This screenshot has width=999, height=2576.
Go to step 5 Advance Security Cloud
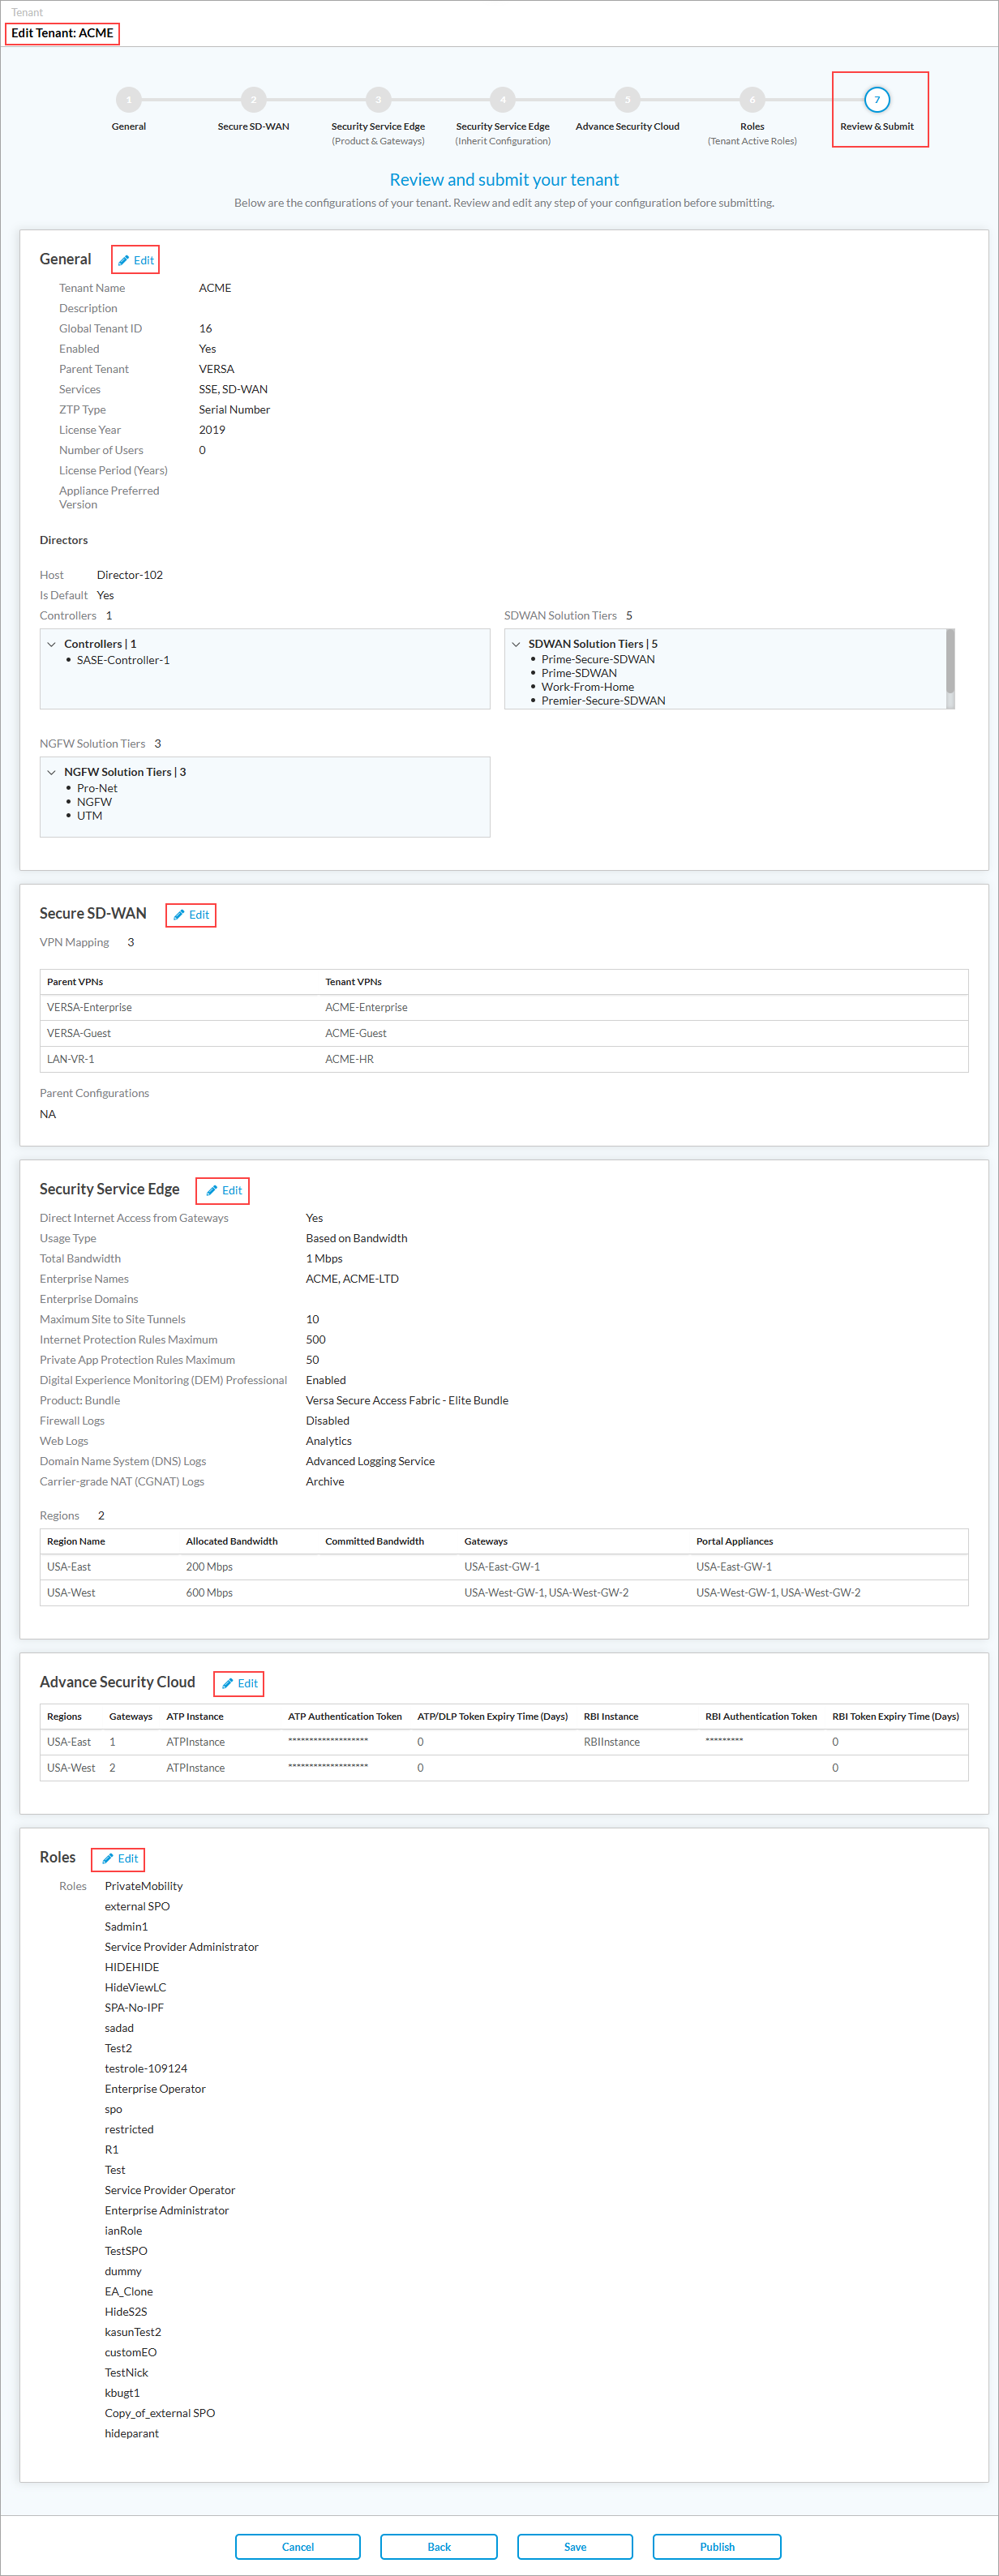[627, 100]
